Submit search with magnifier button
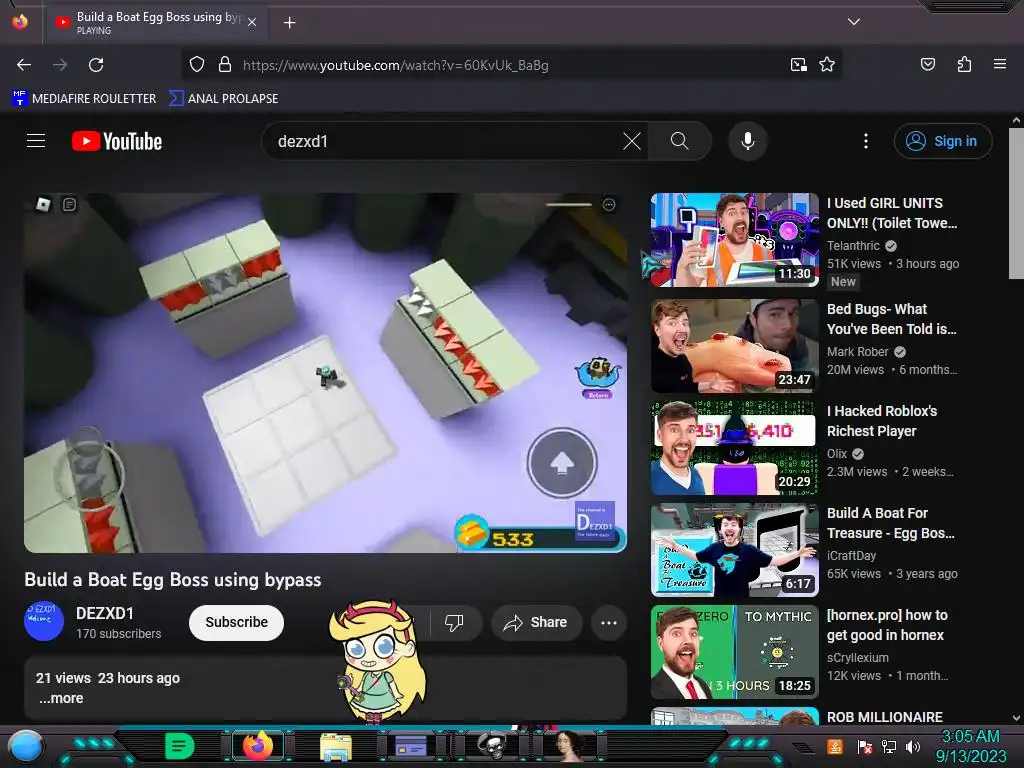Screen dimensions: 1024x768 (679, 141)
